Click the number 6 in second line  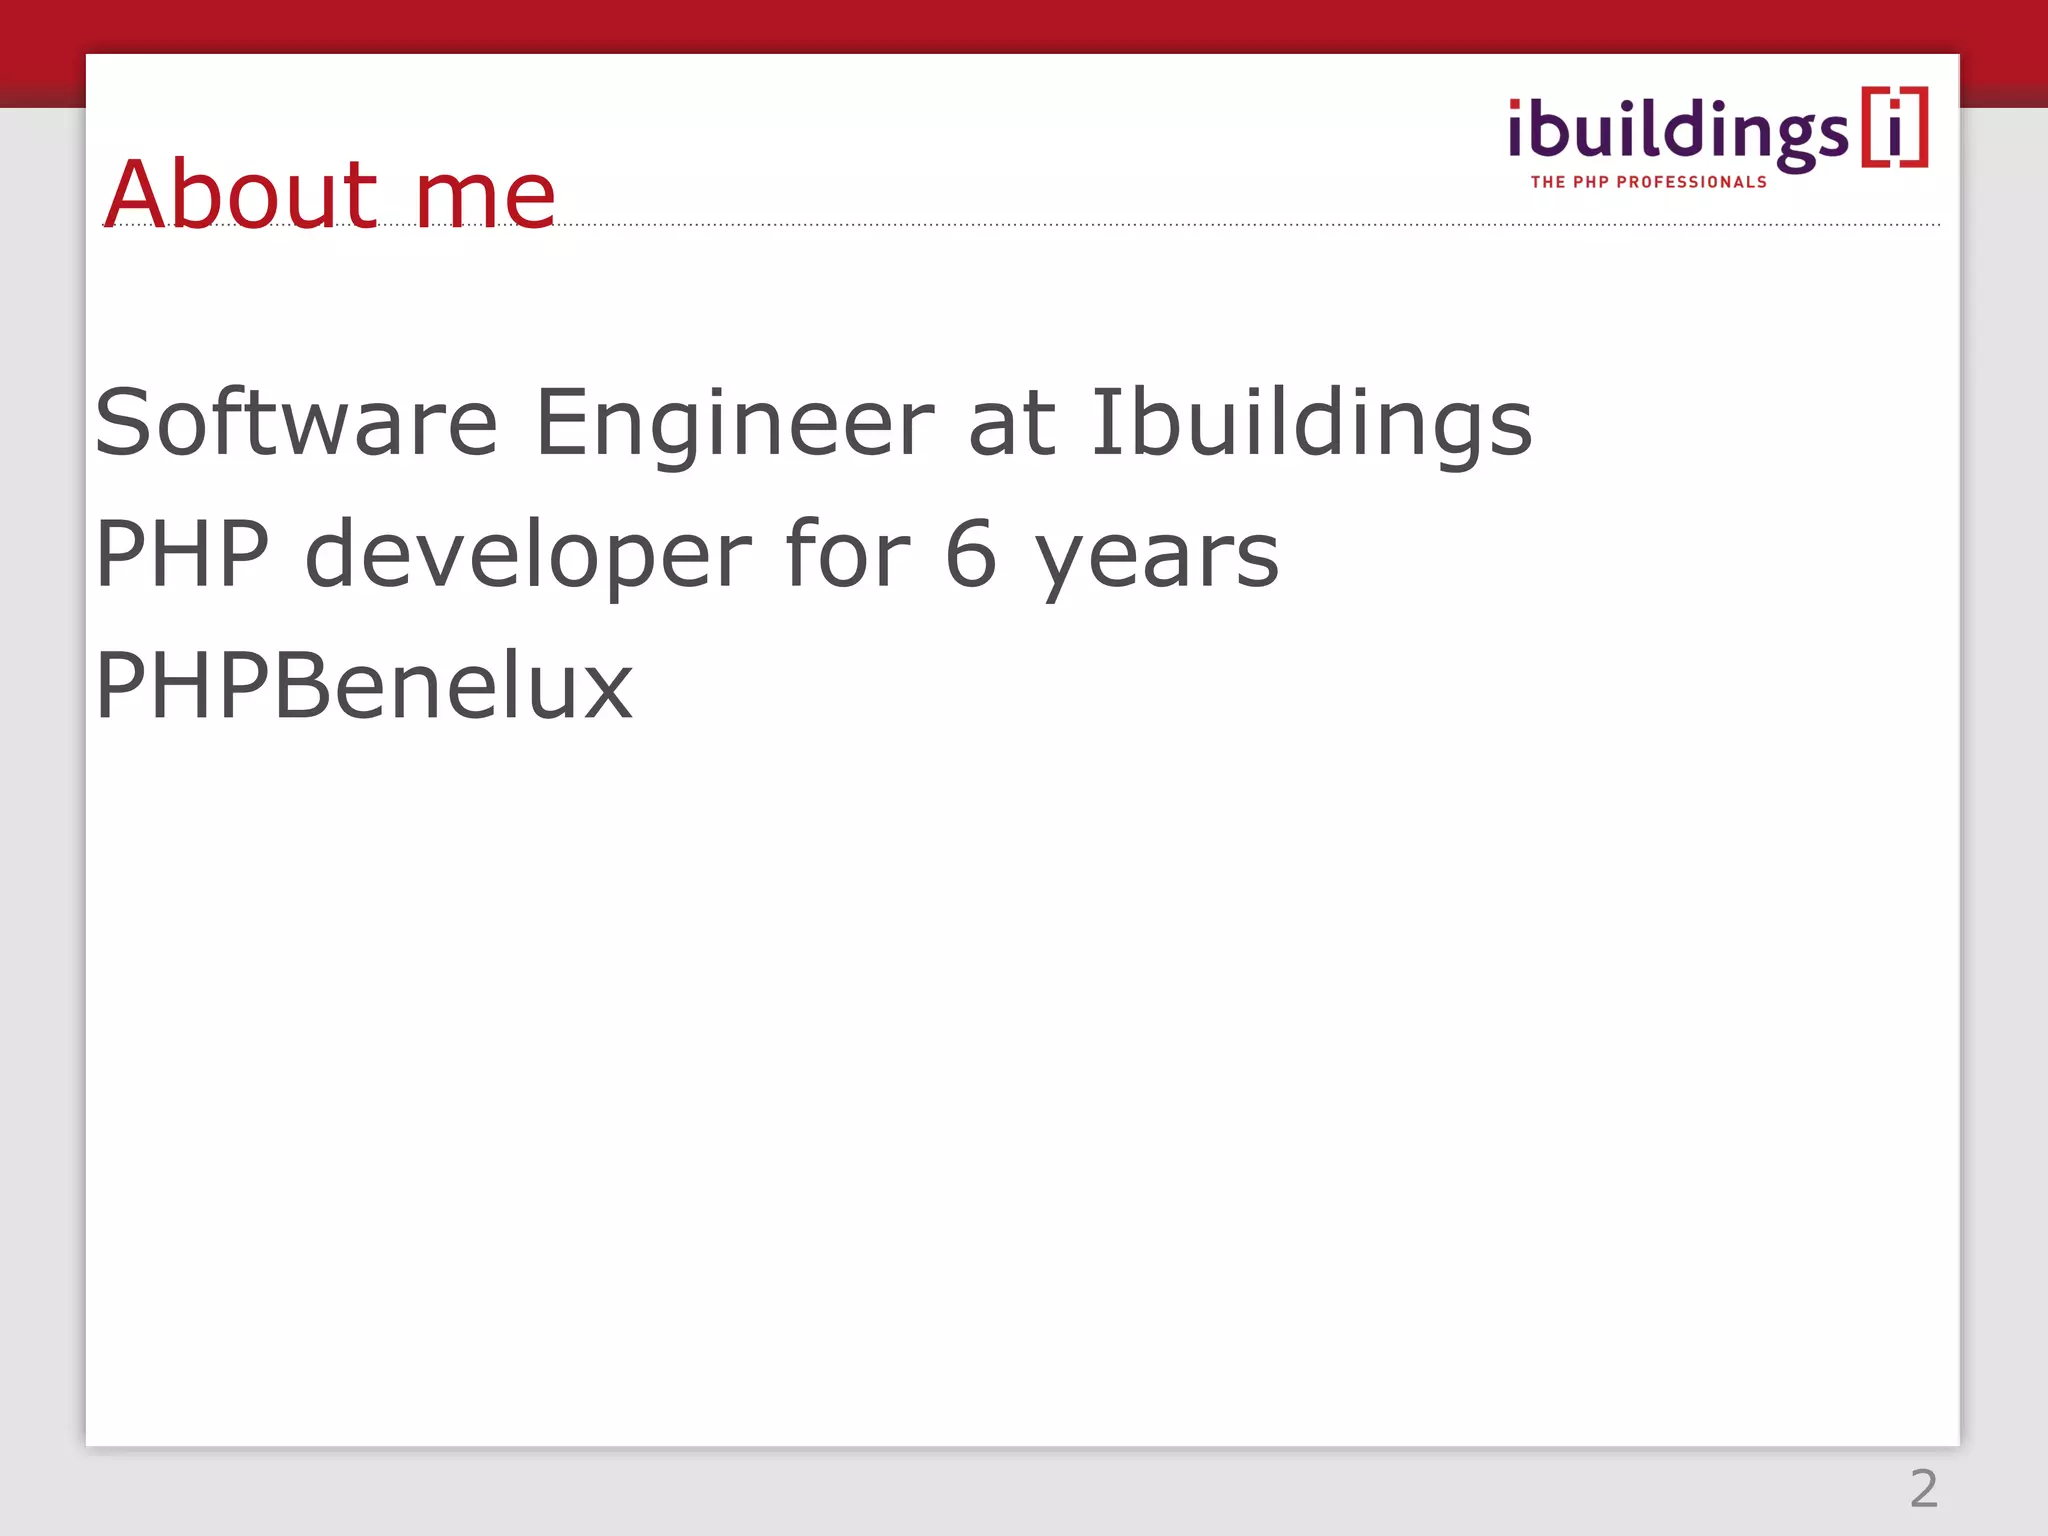(x=971, y=554)
